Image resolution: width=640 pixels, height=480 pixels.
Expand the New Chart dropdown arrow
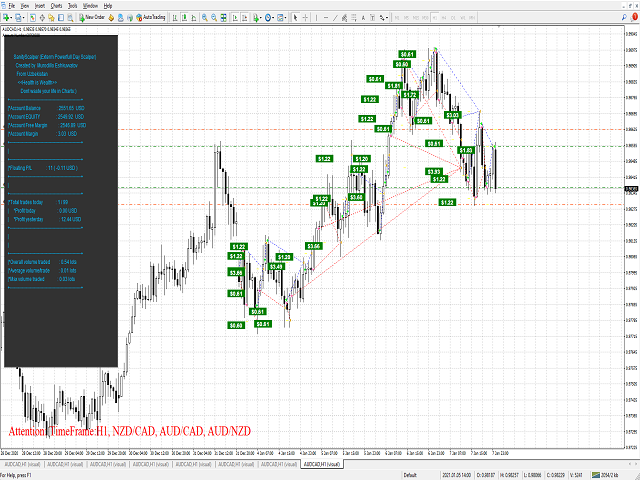coord(11,18)
